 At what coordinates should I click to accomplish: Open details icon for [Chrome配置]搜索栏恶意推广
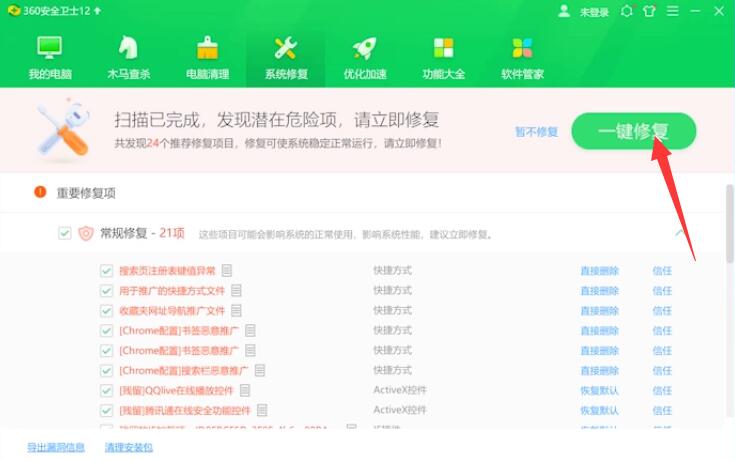coord(260,370)
